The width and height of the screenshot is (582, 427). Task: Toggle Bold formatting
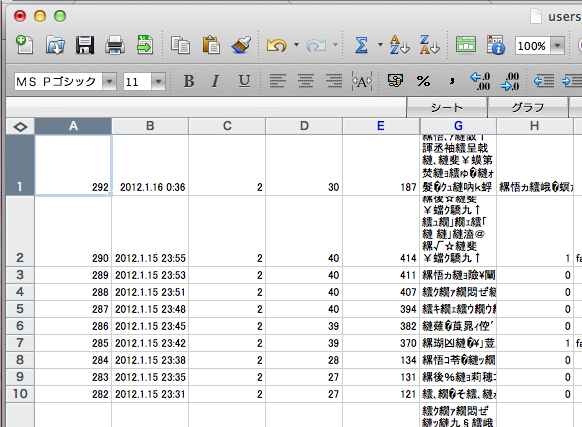pyautogui.click(x=189, y=81)
